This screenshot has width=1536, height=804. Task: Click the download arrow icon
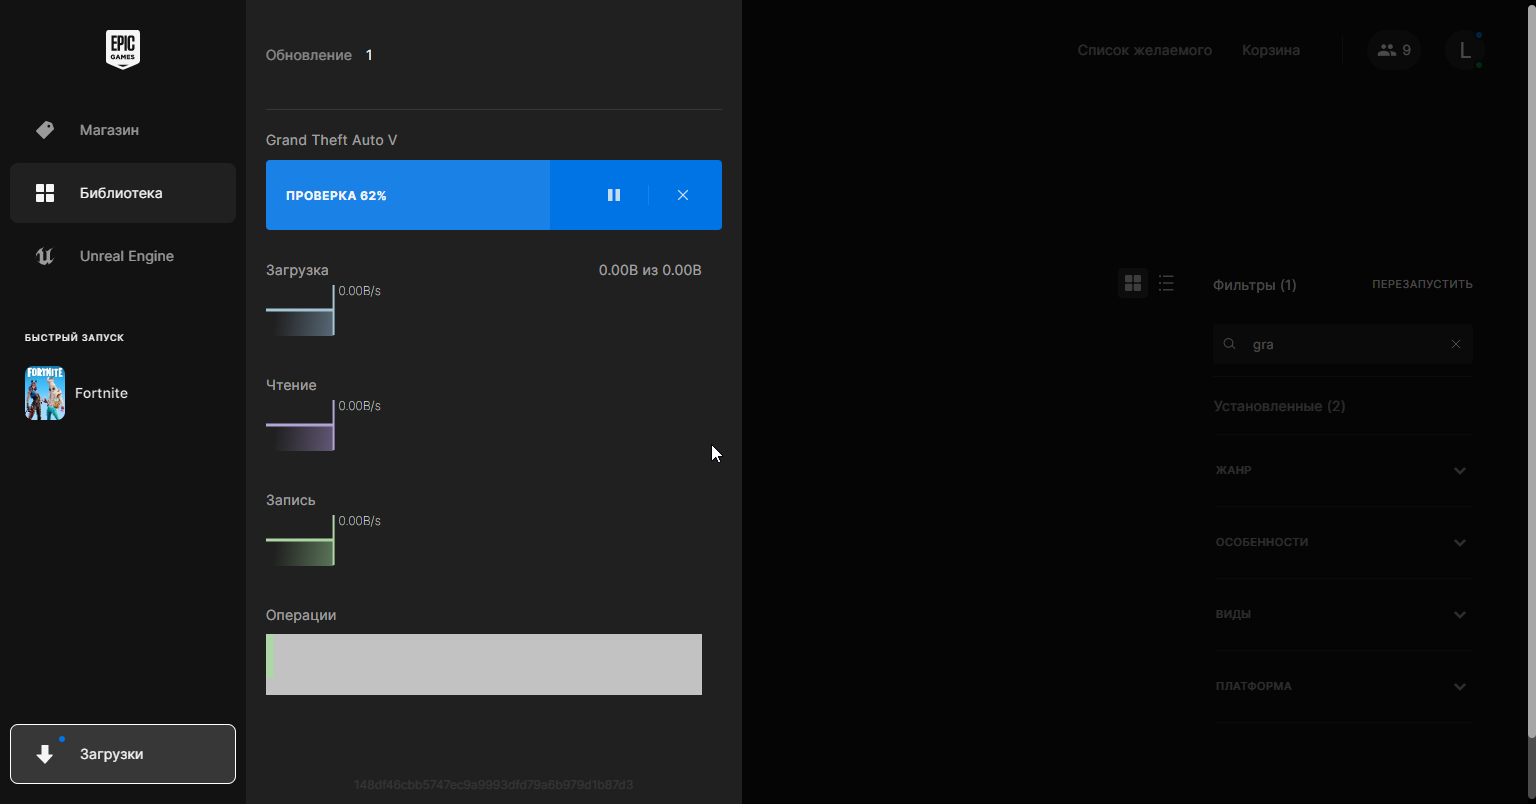click(x=45, y=754)
